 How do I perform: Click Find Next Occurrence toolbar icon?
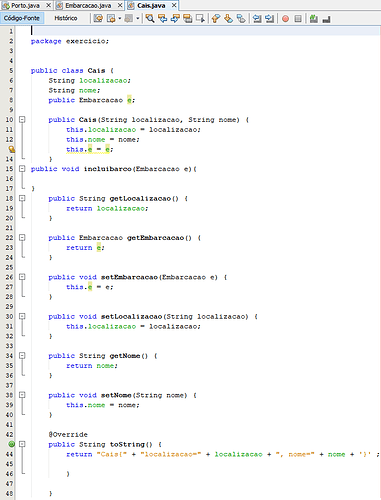(175, 18)
